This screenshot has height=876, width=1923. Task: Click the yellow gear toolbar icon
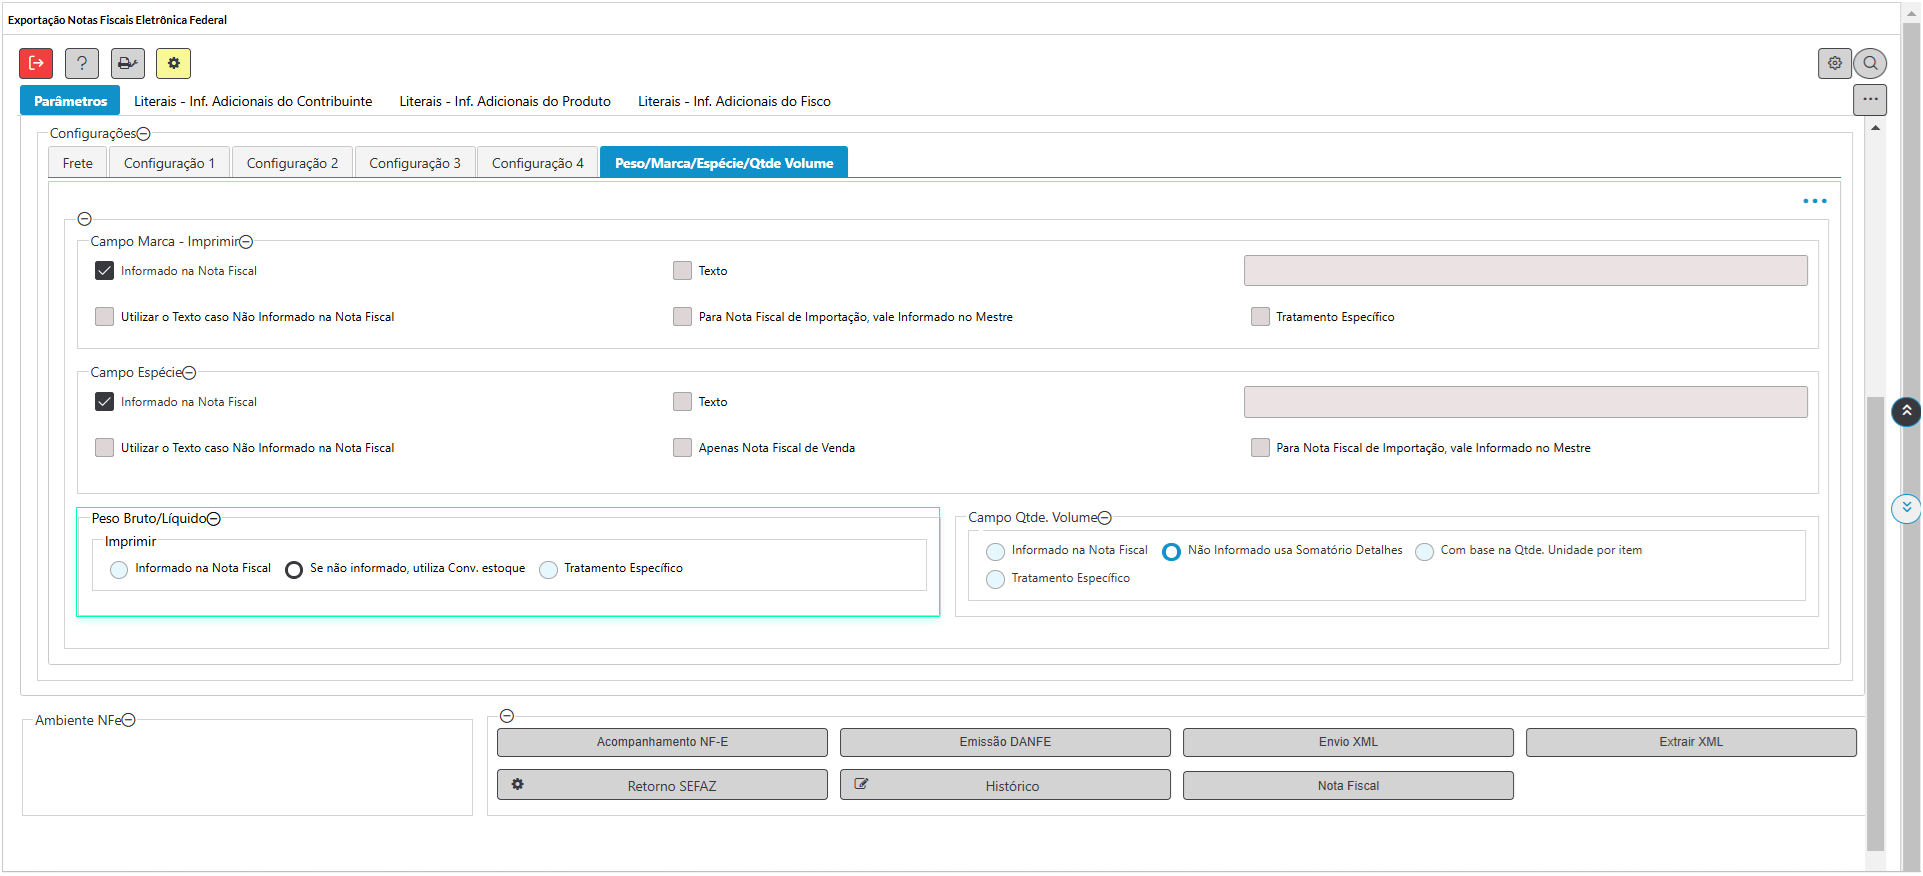click(173, 63)
